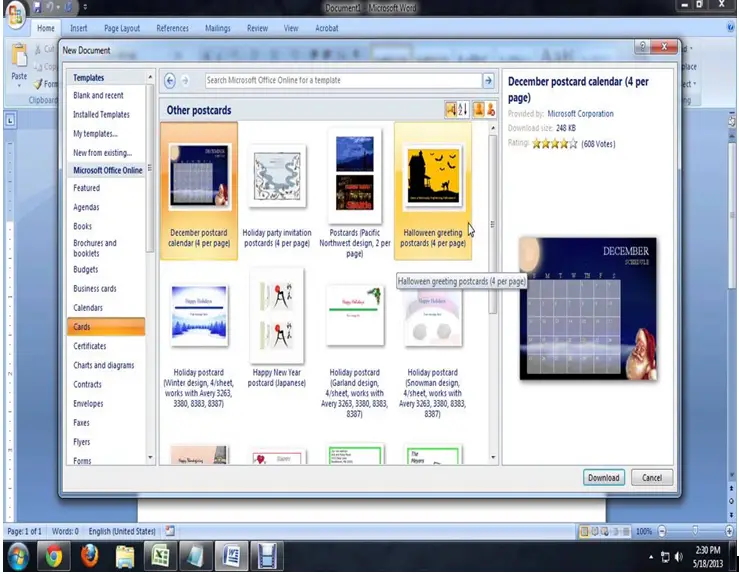Click the Office Button orb
This screenshot has width=739, height=574.
[x=15, y=15]
